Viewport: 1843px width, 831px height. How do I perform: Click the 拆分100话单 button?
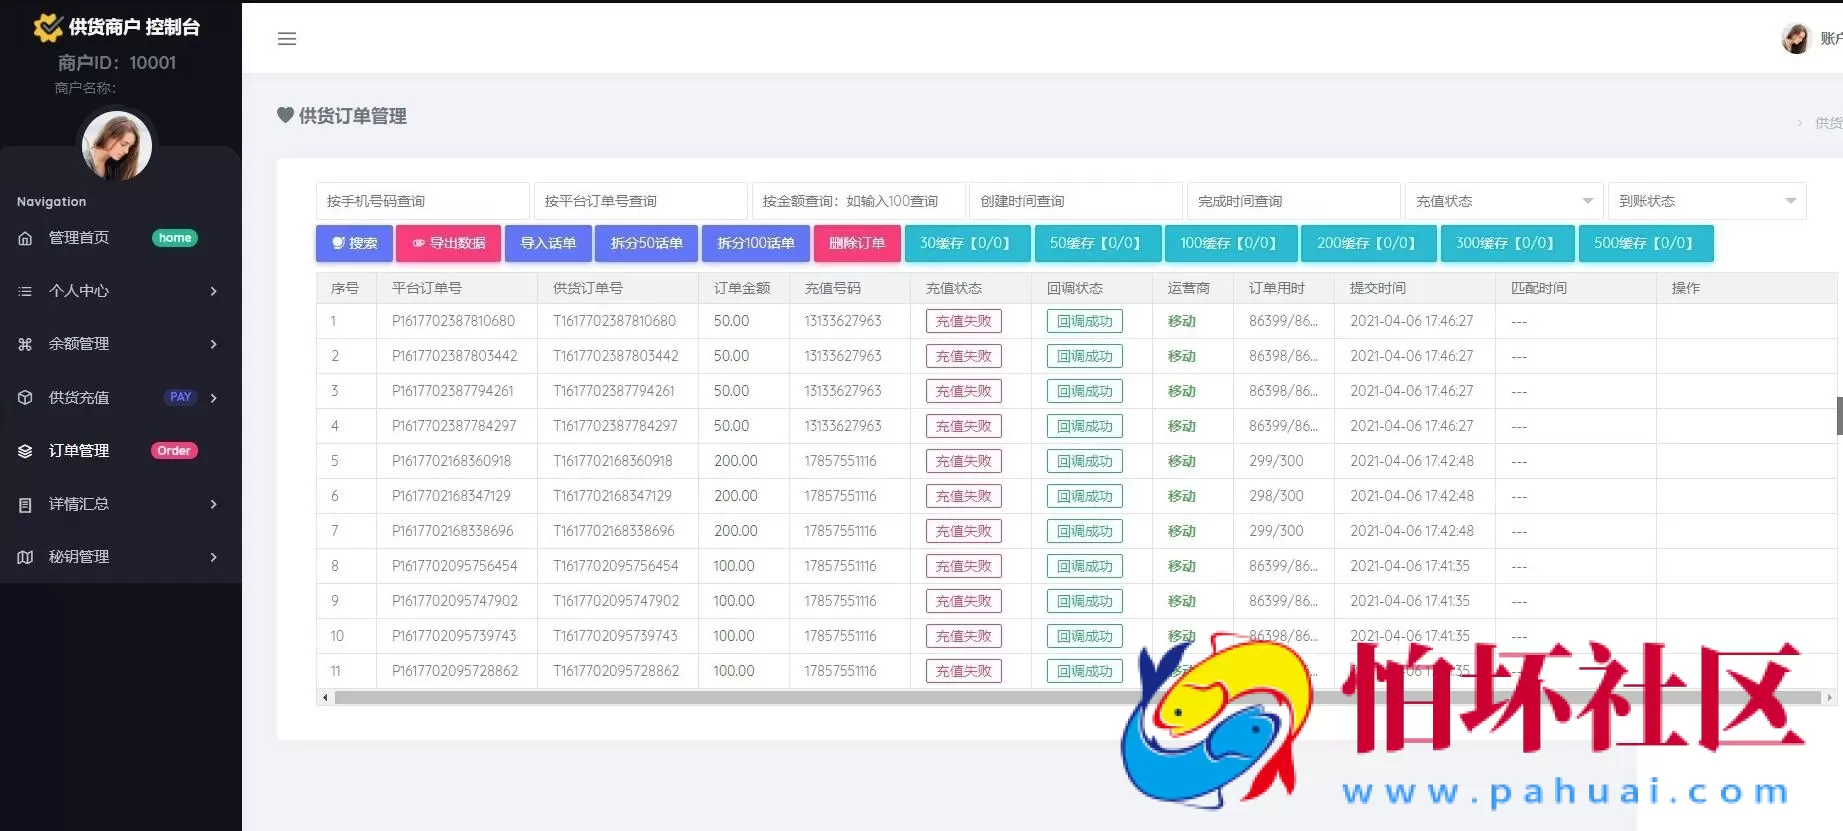tap(755, 243)
